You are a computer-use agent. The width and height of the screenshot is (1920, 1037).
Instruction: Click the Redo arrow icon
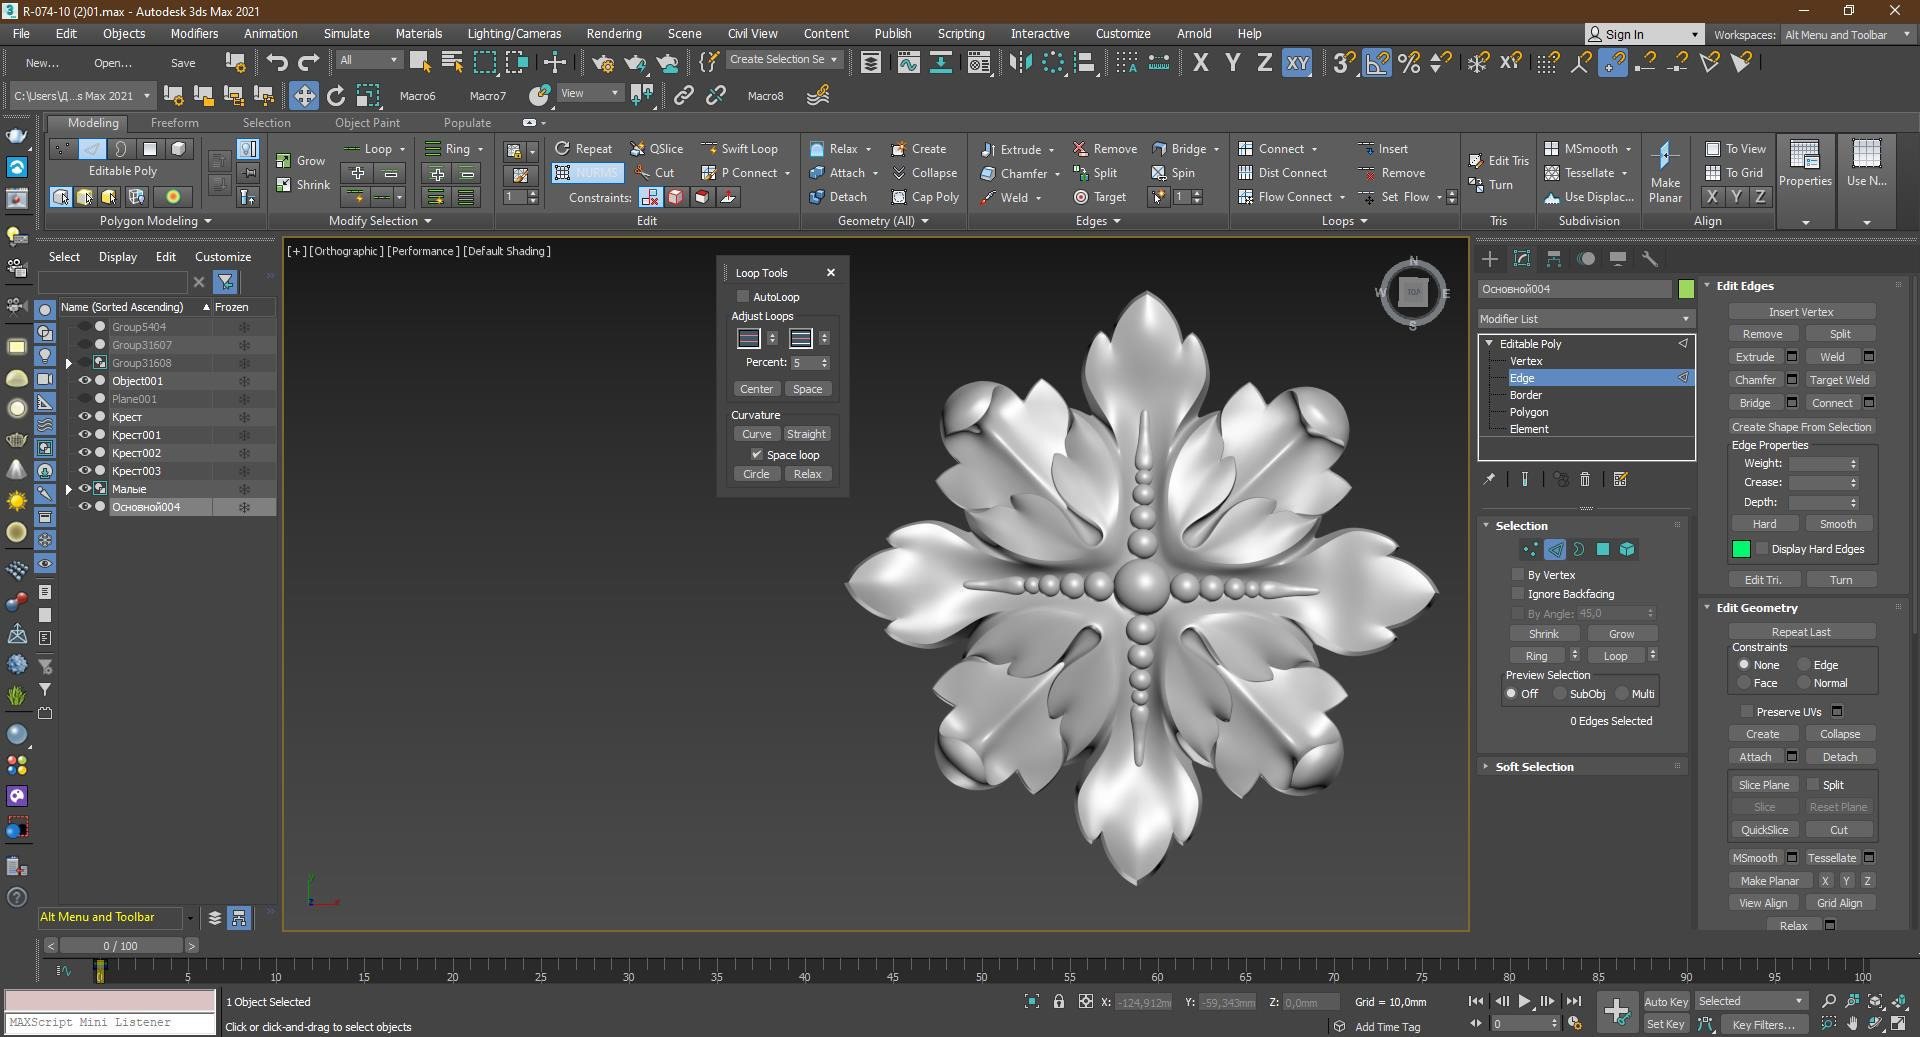pyautogui.click(x=309, y=62)
